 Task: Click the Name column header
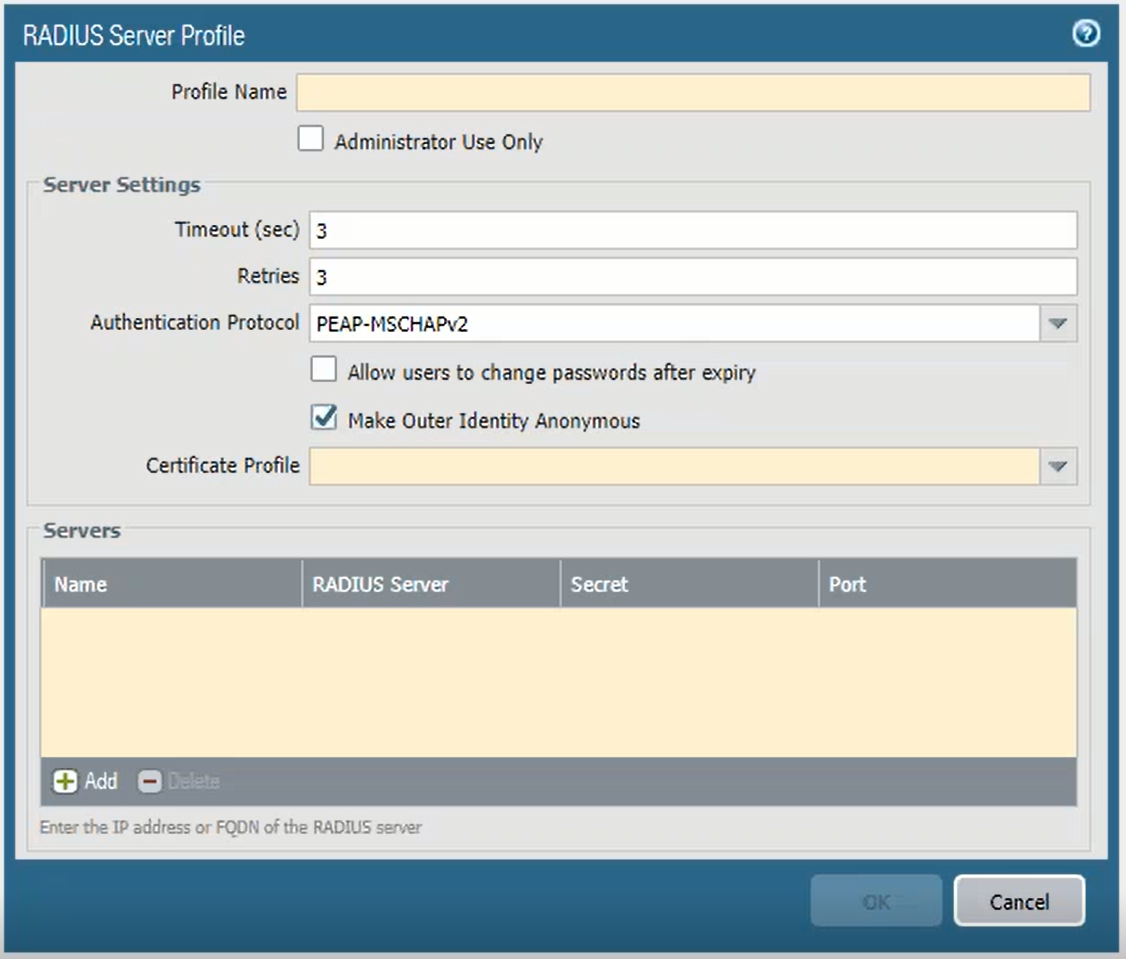[171, 584]
